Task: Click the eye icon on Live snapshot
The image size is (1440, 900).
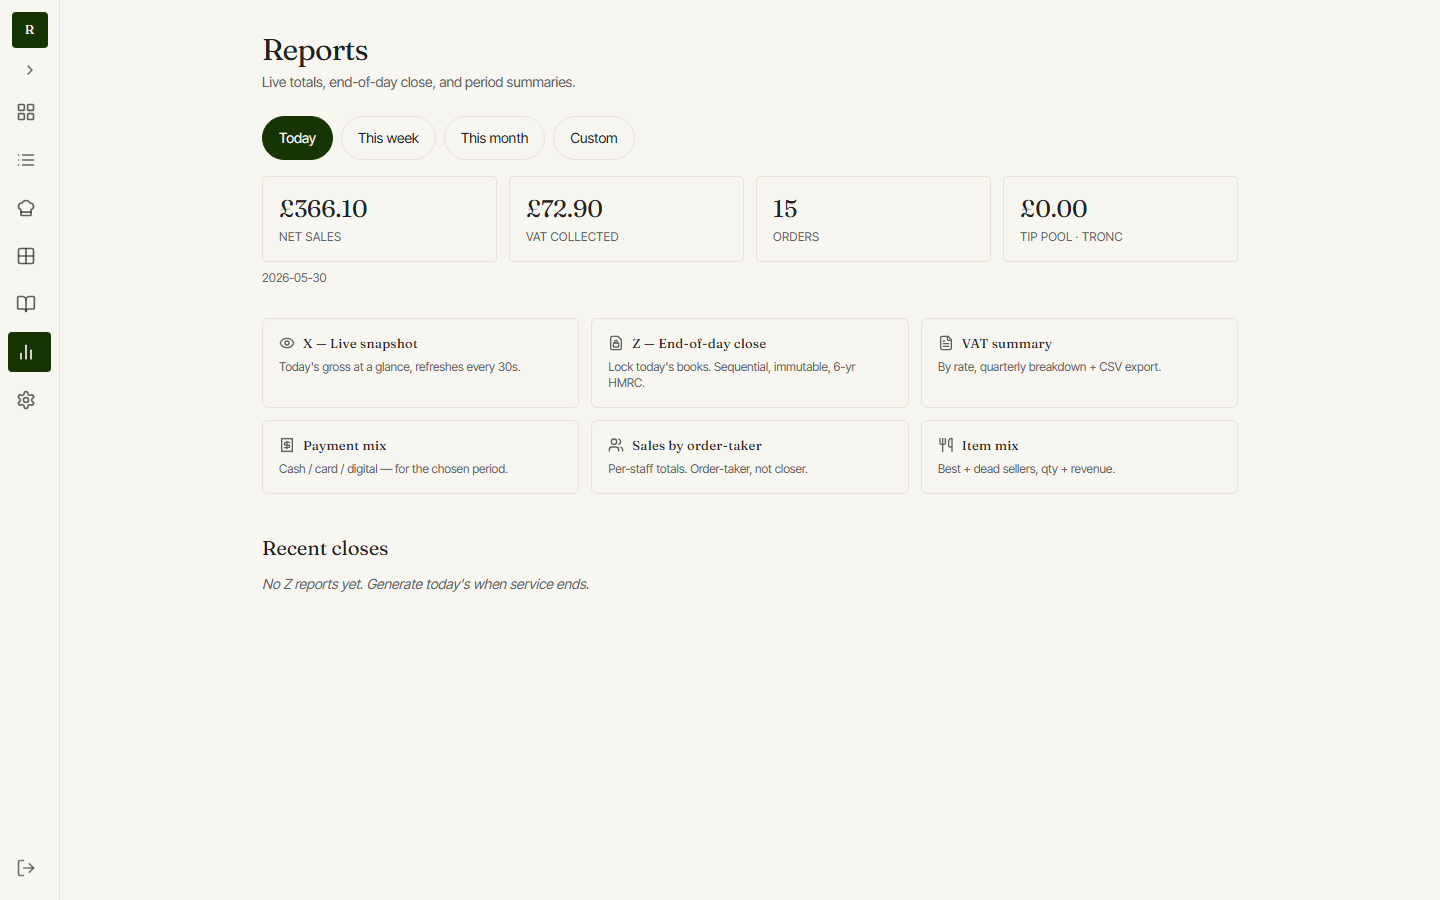Action: [x=287, y=343]
